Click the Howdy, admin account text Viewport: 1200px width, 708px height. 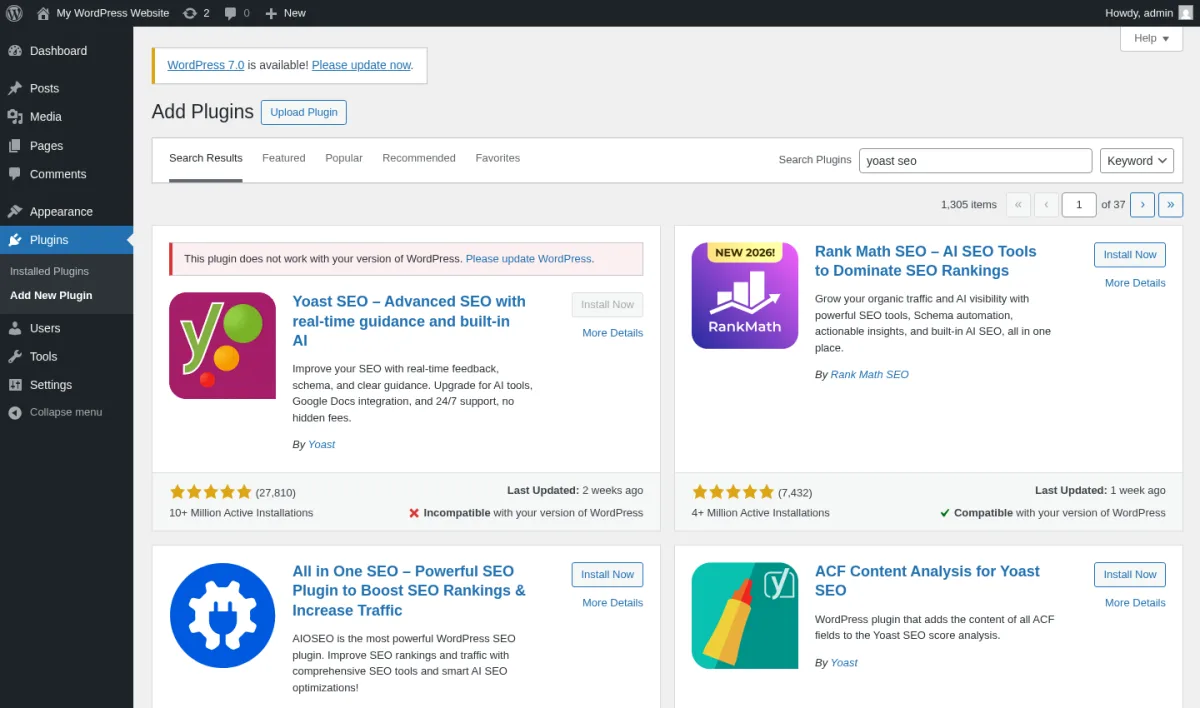tap(1139, 13)
